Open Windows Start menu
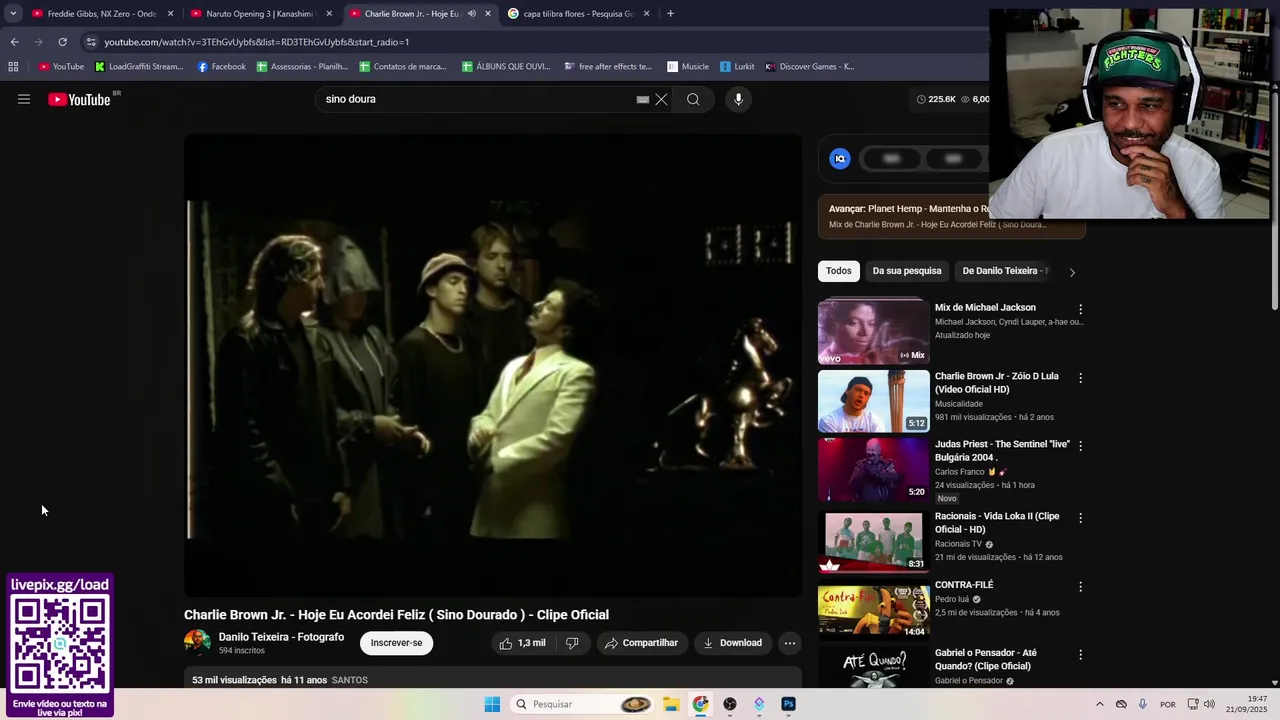1280x720 pixels. [492, 704]
